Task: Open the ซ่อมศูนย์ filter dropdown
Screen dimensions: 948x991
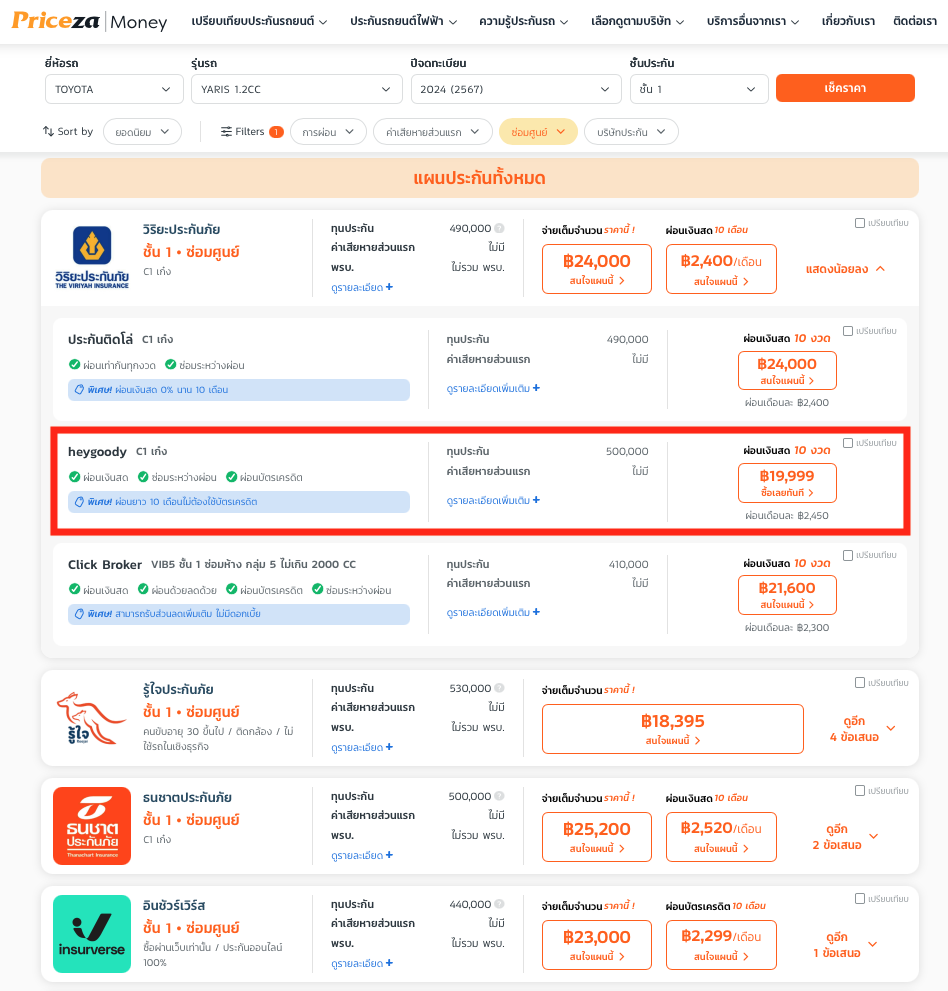Action: [x=538, y=131]
